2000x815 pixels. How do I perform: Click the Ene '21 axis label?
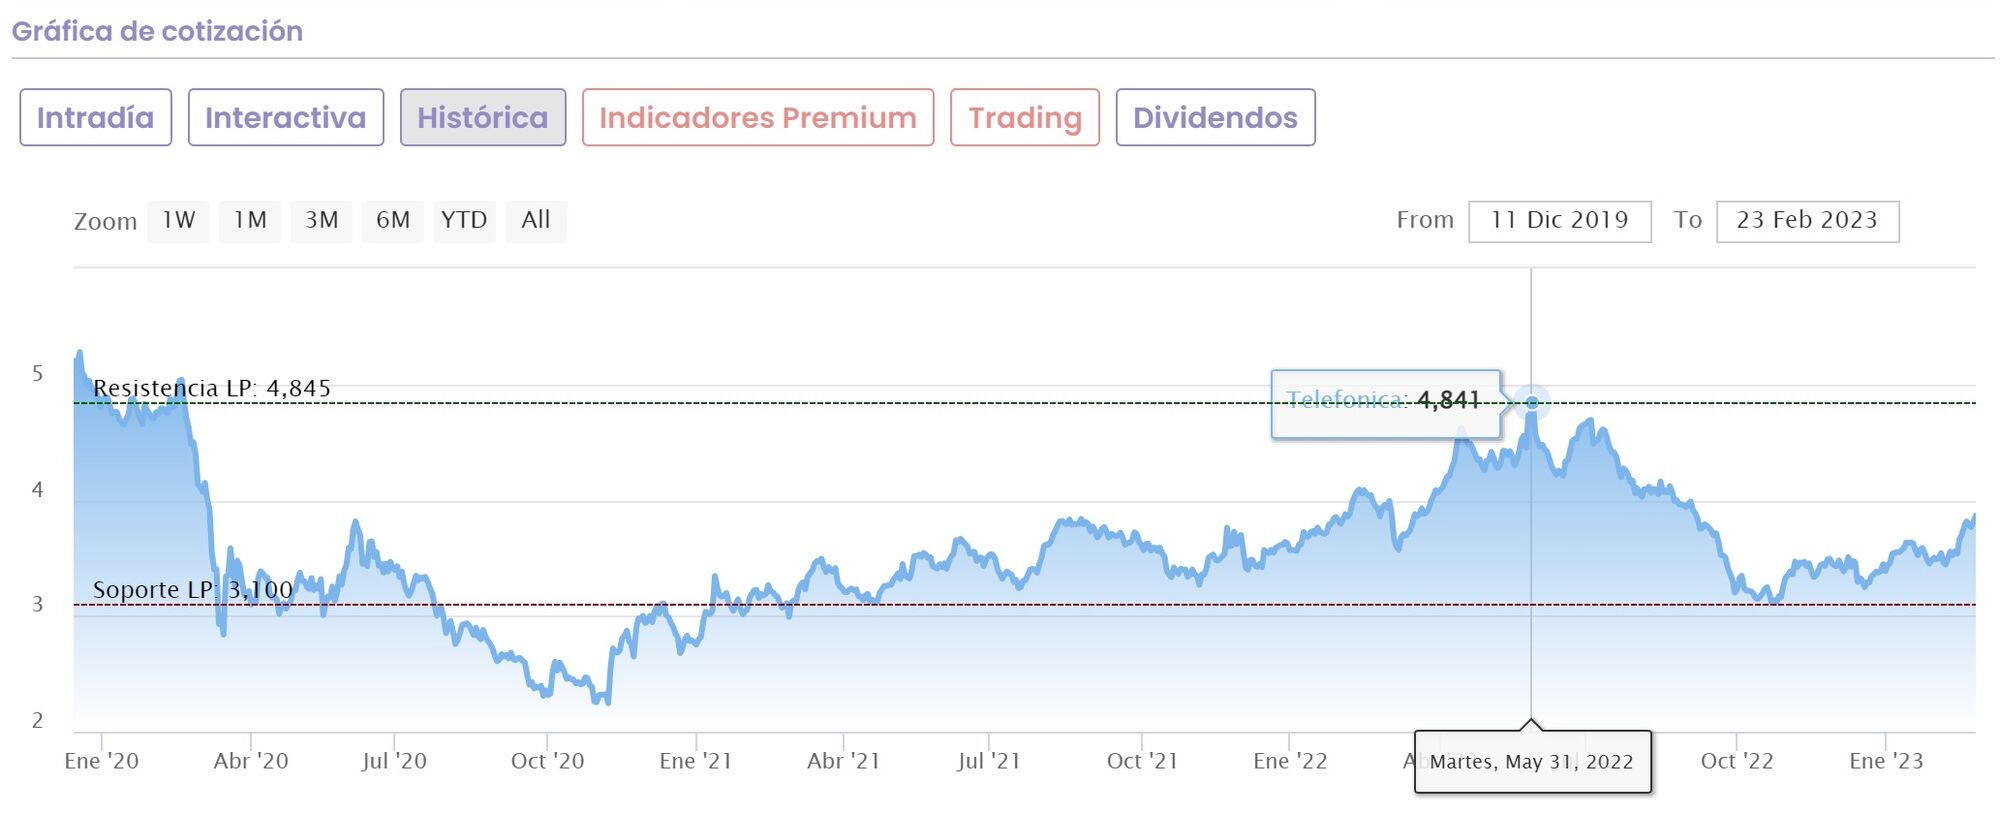click(x=696, y=761)
